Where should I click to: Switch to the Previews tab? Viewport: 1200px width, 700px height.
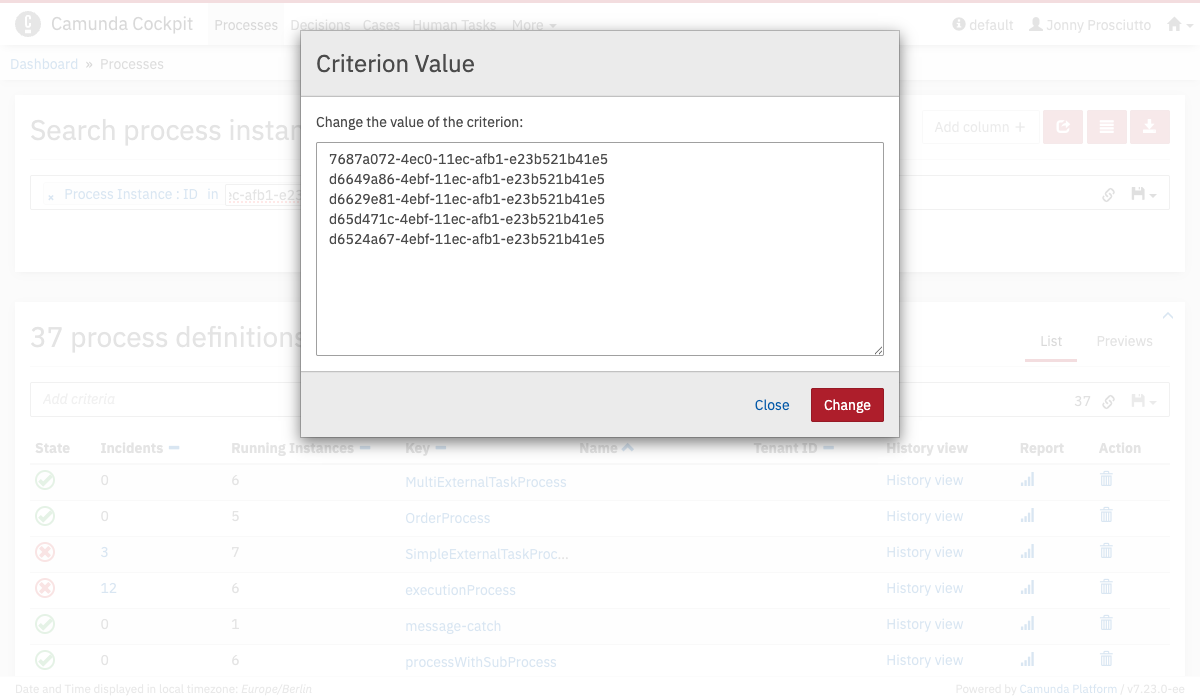coord(1124,341)
